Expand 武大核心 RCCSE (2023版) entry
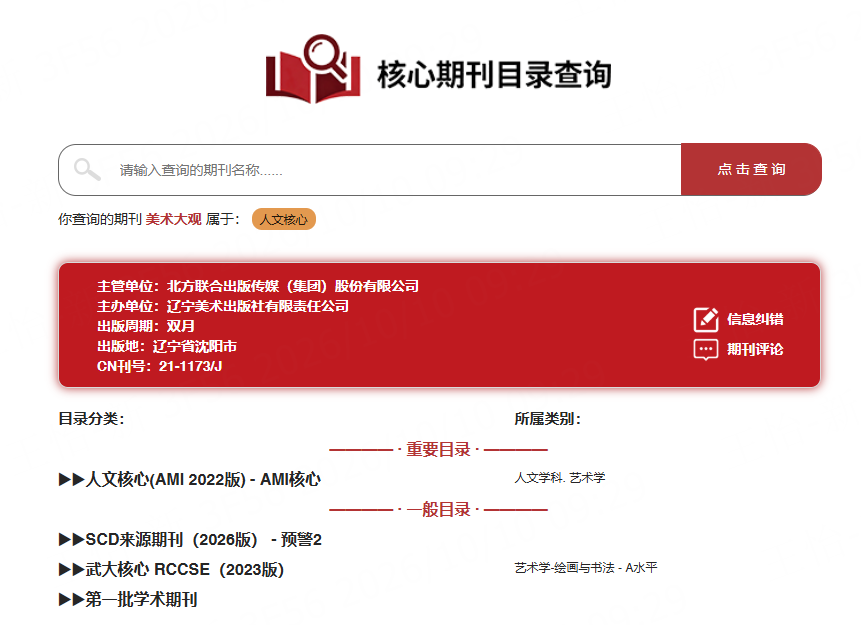 coord(171,570)
